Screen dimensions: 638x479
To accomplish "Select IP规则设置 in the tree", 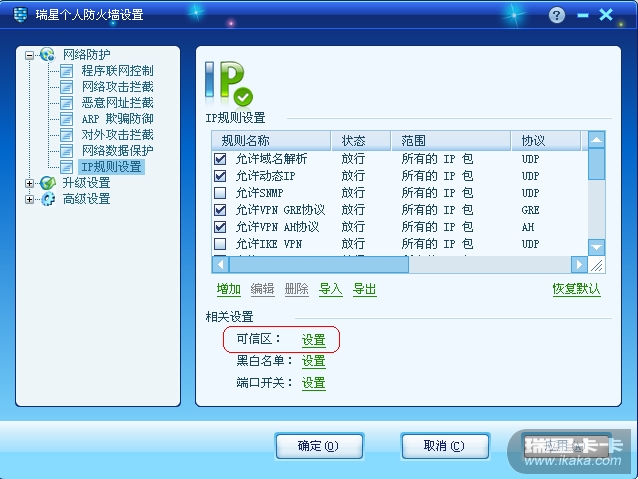I will pyautogui.click(x=111, y=167).
